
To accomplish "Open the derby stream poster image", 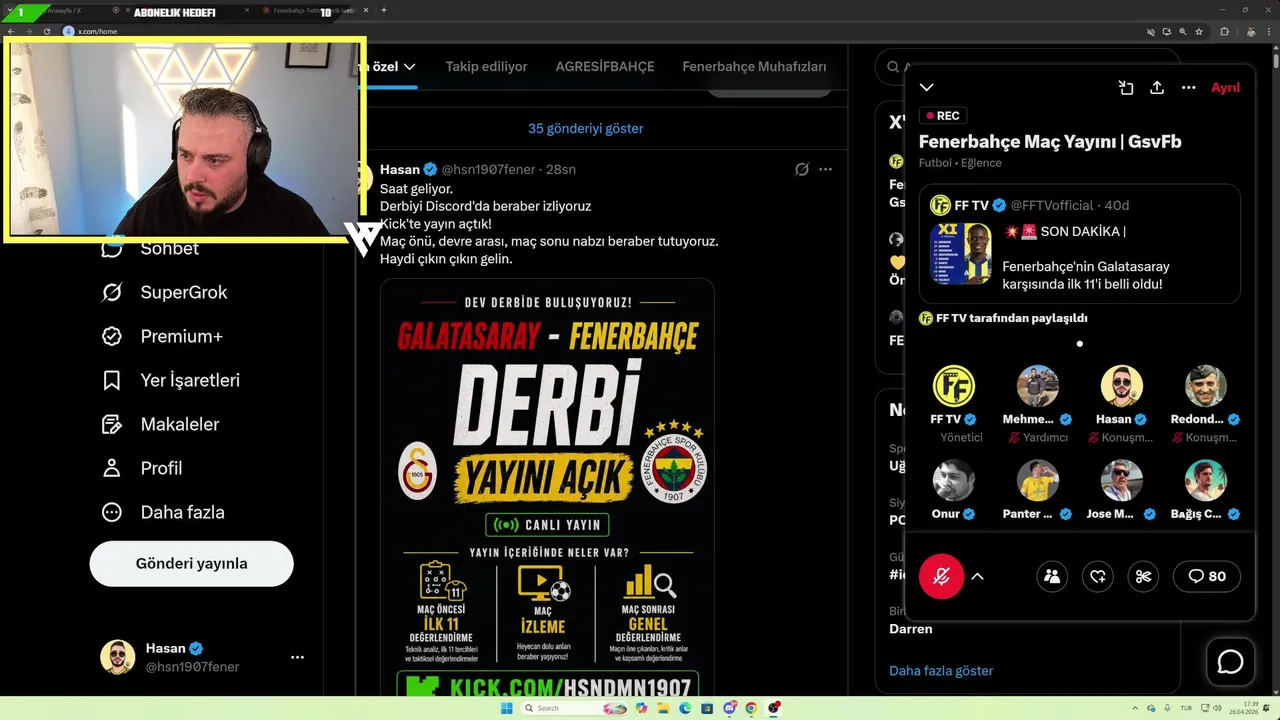I will pyautogui.click(x=547, y=487).
